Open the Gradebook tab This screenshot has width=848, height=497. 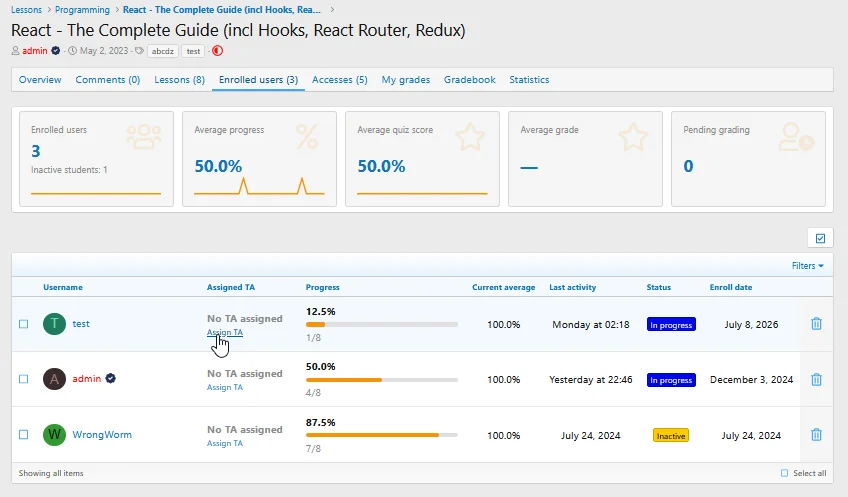469,79
